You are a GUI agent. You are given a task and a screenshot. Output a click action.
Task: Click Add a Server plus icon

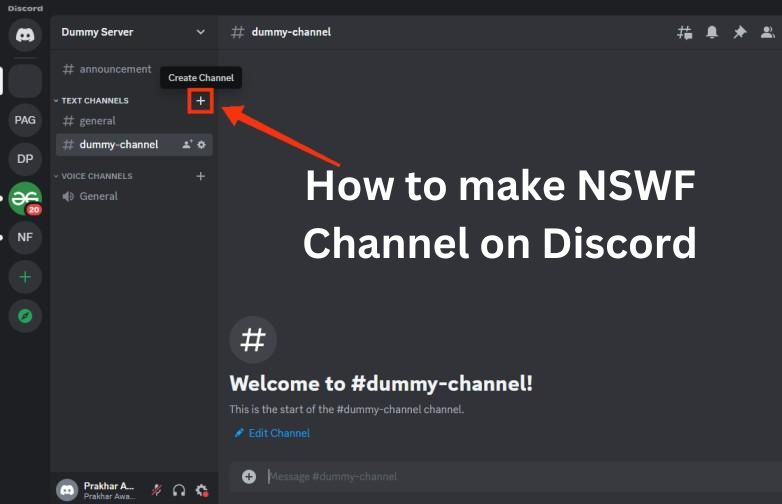coord(25,277)
